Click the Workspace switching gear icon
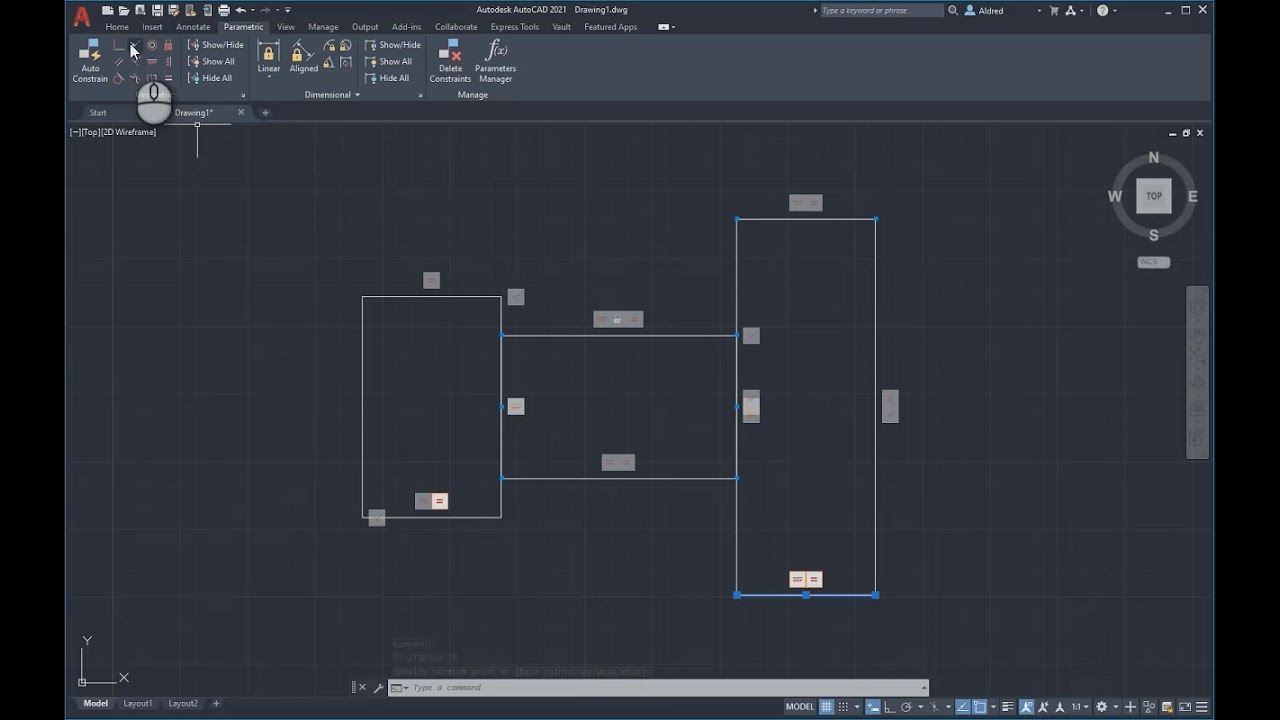1280x720 pixels. [1101, 707]
